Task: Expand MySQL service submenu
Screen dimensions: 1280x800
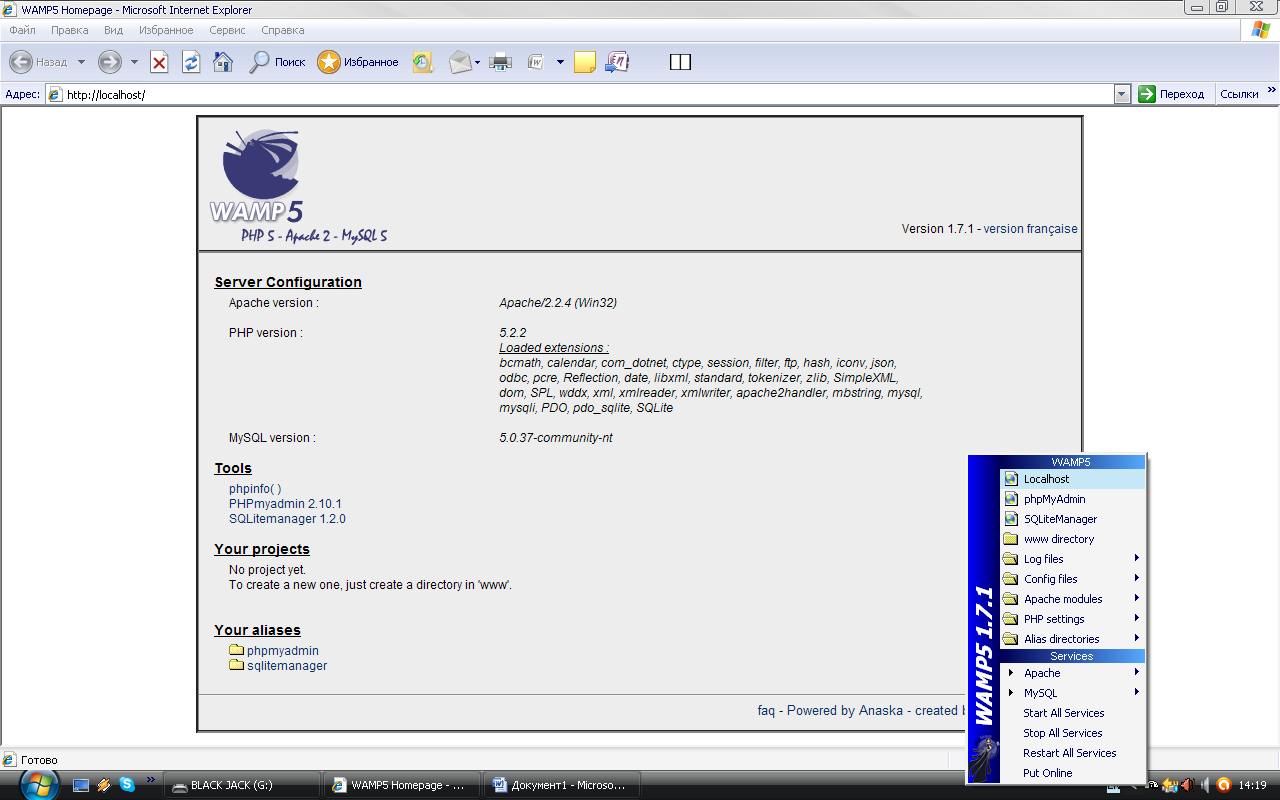Action: pyautogui.click(x=1137, y=692)
